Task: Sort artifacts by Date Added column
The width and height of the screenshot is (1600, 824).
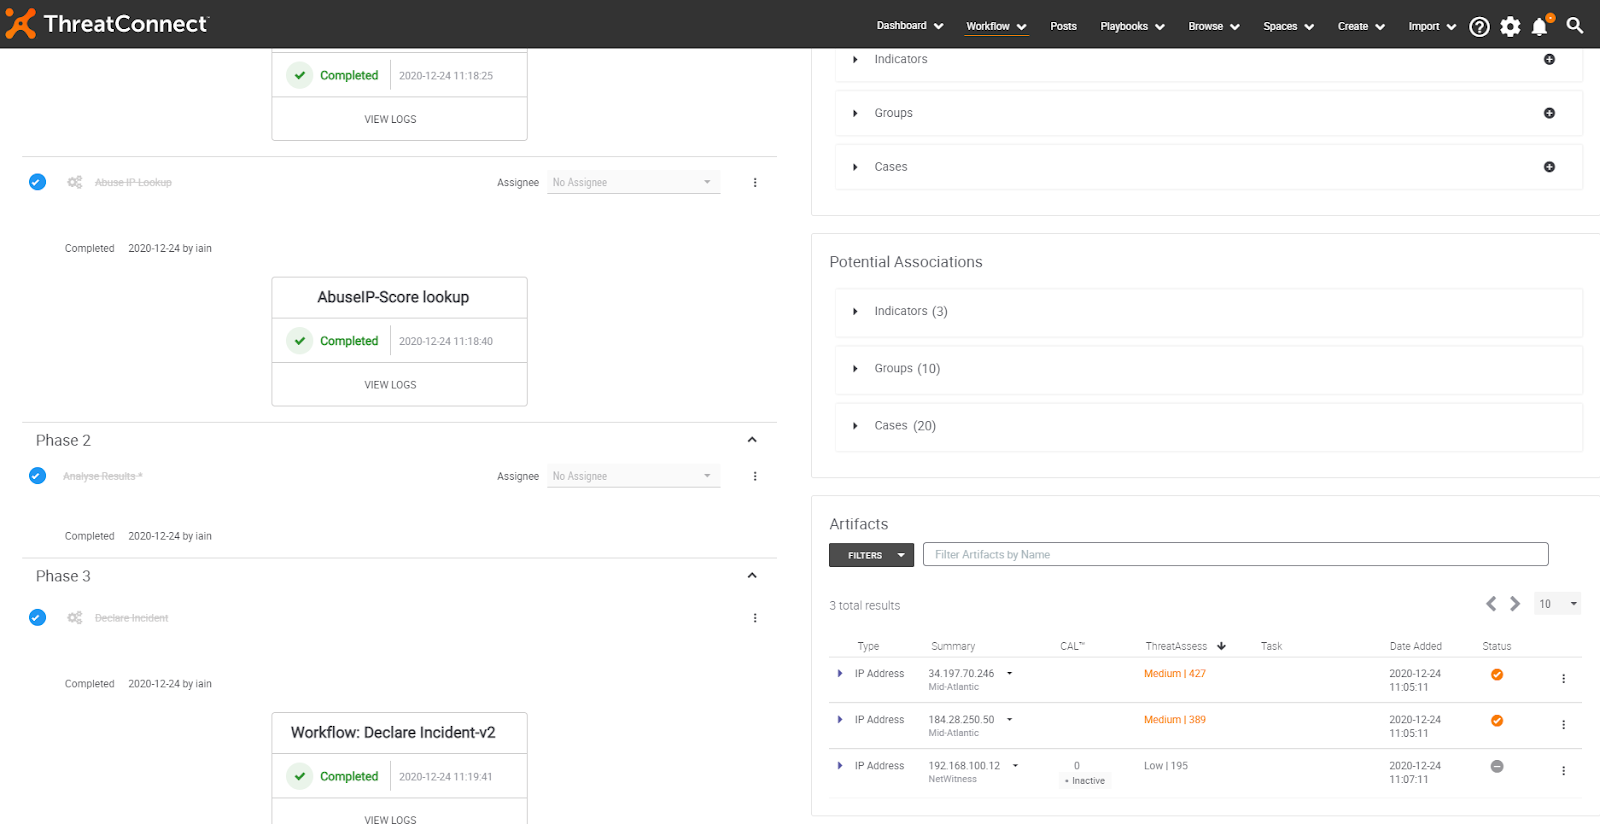Action: point(1415,646)
